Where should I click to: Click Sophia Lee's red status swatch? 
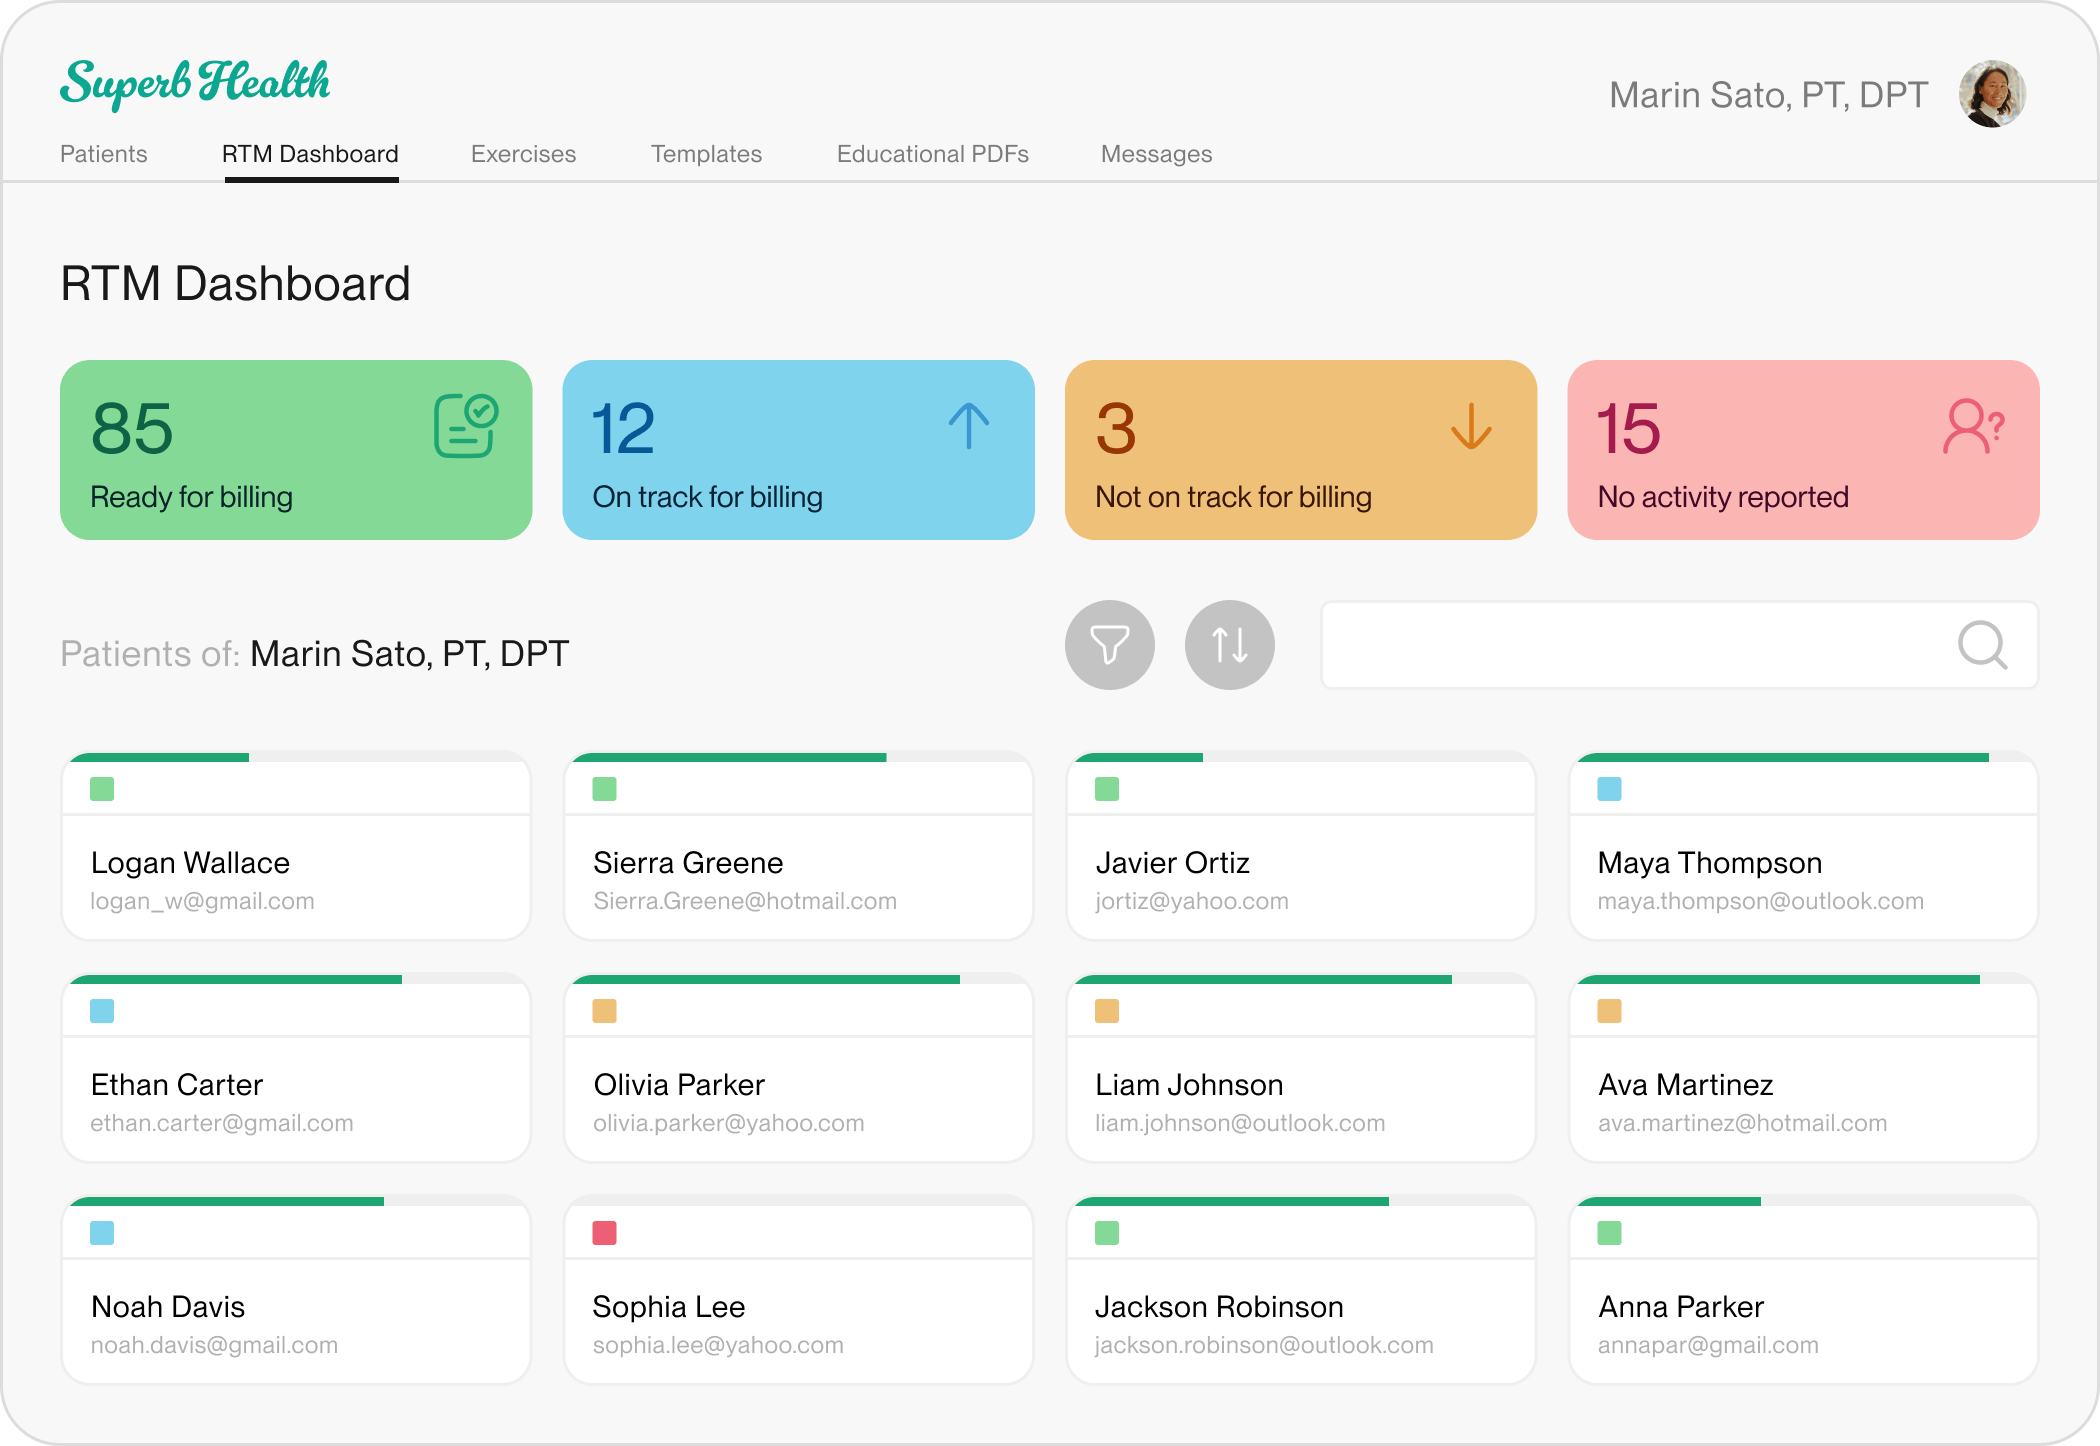(x=604, y=1233)
